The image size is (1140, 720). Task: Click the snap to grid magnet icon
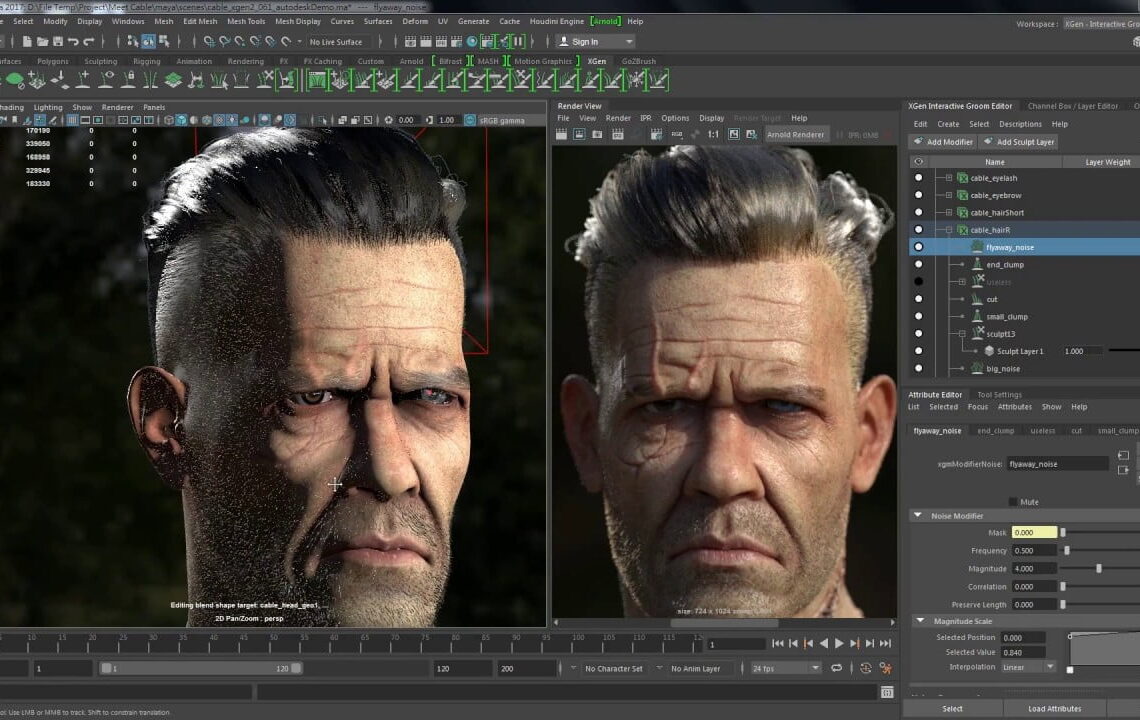(207, 41)
